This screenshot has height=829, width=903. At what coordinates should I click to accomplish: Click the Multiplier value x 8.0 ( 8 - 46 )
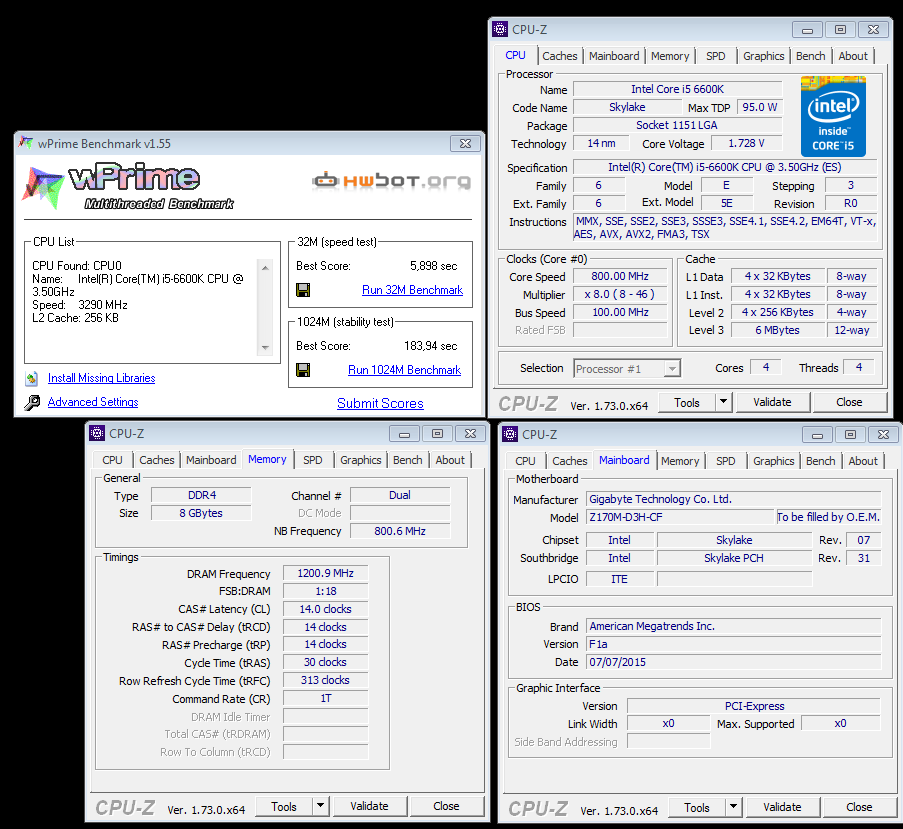(620, 294)
